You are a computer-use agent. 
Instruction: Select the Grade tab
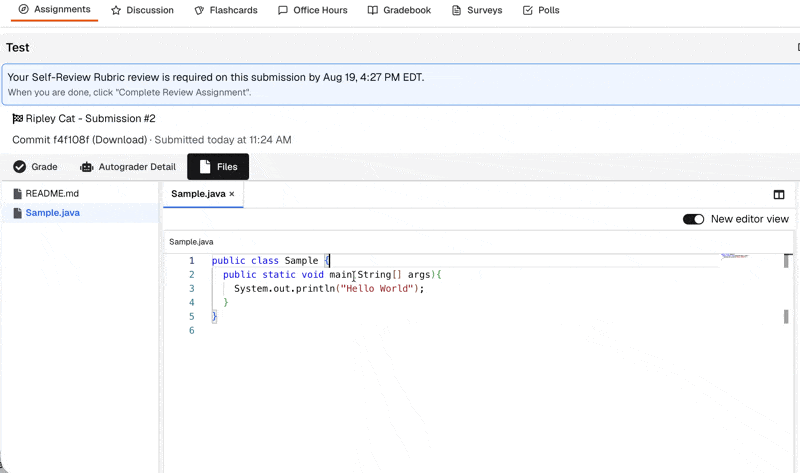(x=35, y=167)
